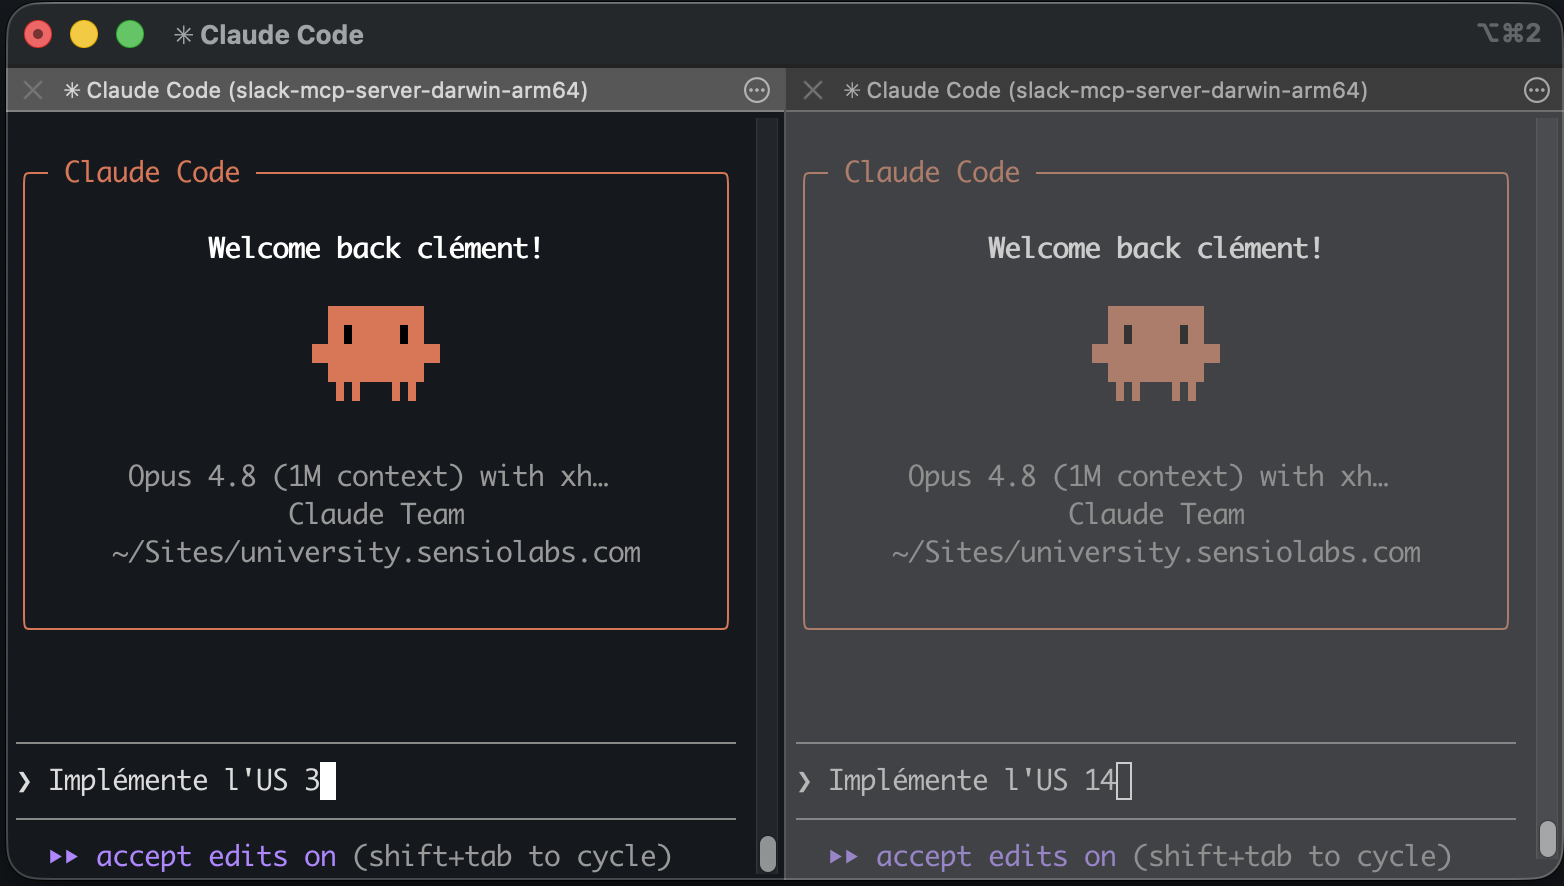The image size is (1564, 886).
Task: Click the "Opus 4.8 (1M context)" line, right pane
Action: click(1148, 476)
